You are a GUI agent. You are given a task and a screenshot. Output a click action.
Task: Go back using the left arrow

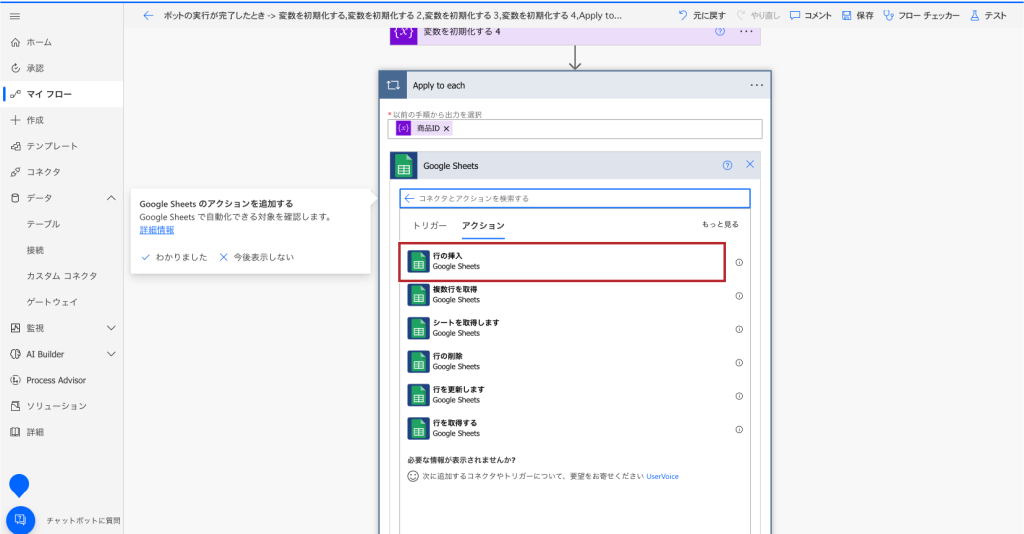pos(148,16)
